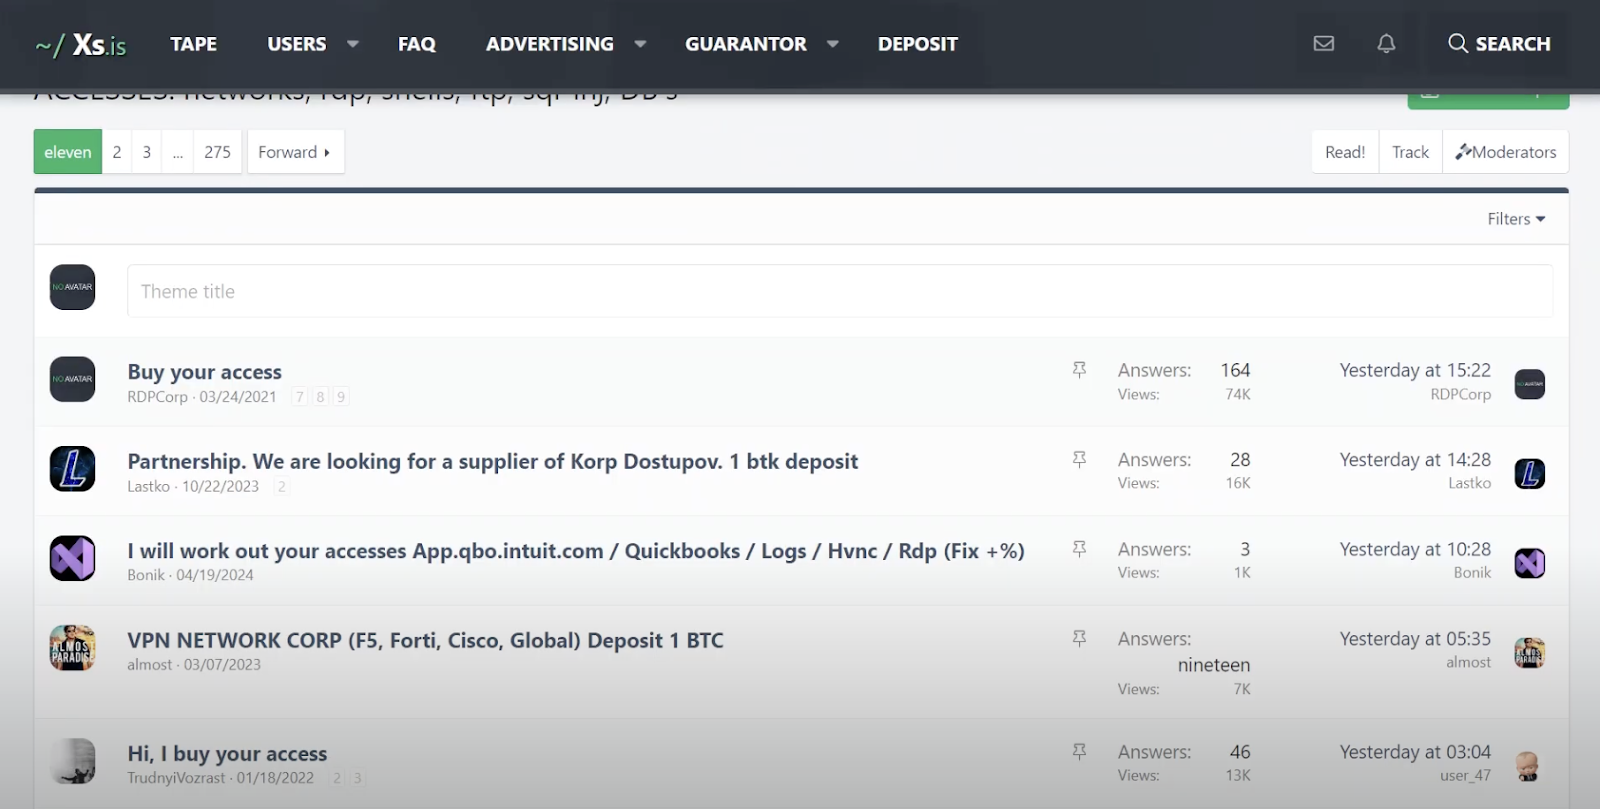Open 'Yesterday at 05:35' latest post link
1600x809 pixels.
coord(1415,638)
